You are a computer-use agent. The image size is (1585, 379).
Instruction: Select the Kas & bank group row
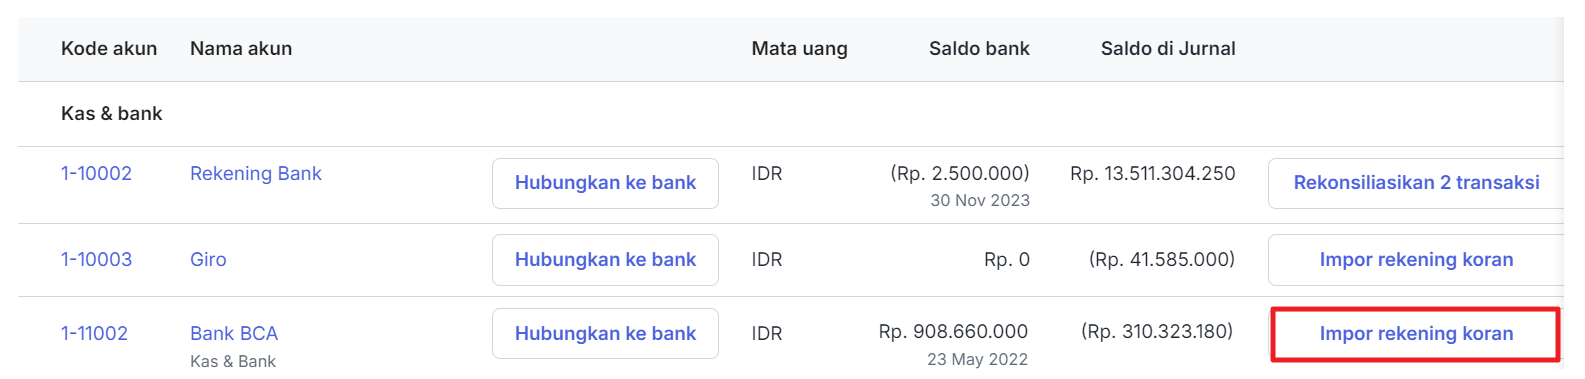(x=790, y=114)
